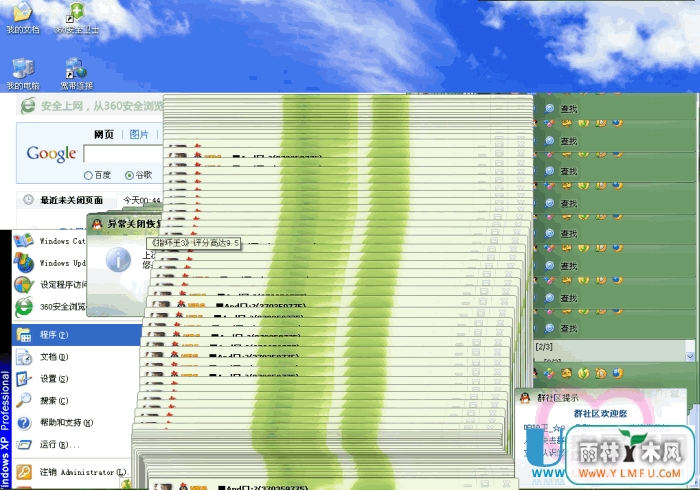Click the green 360 browser logo beside 安全上网
This screenshot has width=700, height=490.
point(28,106)
